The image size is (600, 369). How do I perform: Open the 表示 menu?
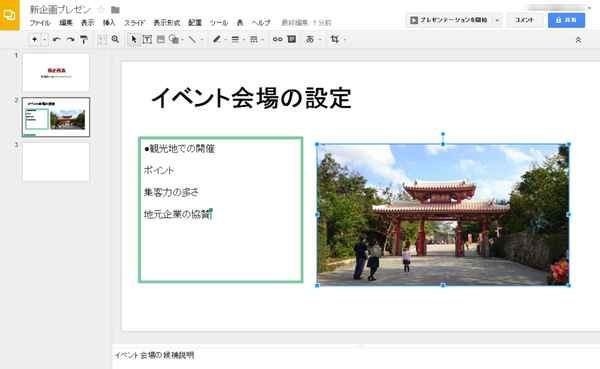click(88, 23)
